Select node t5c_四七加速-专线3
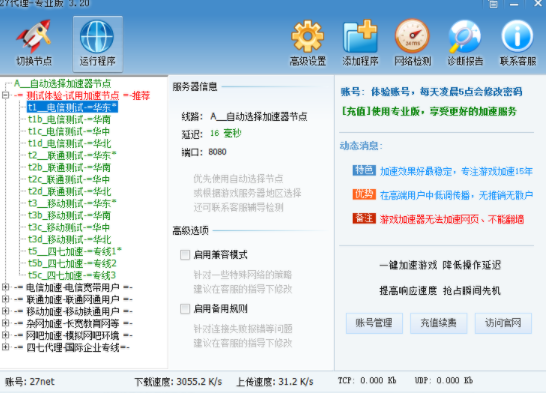The image size is (546, 393). [72, 275]
